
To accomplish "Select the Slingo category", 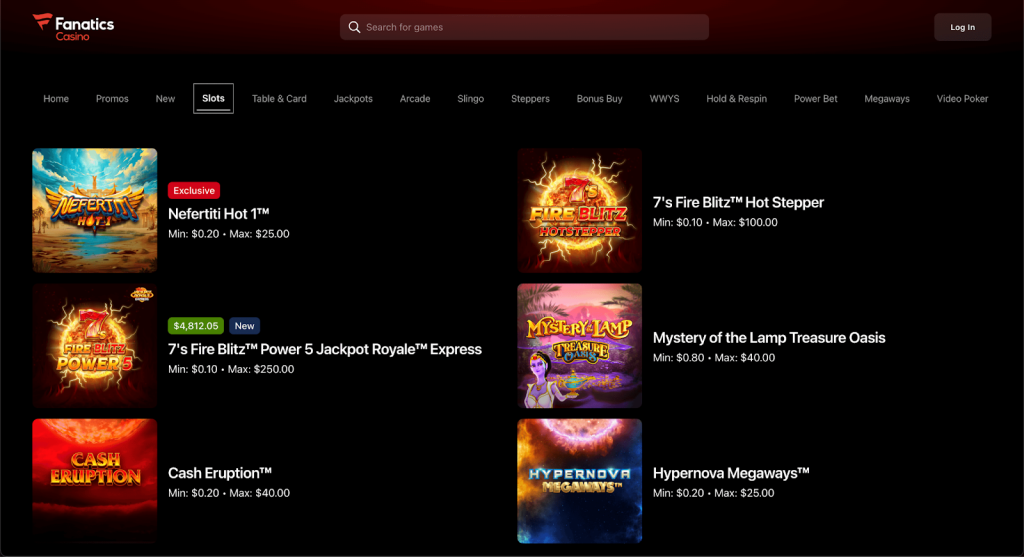I will (470, 99).
